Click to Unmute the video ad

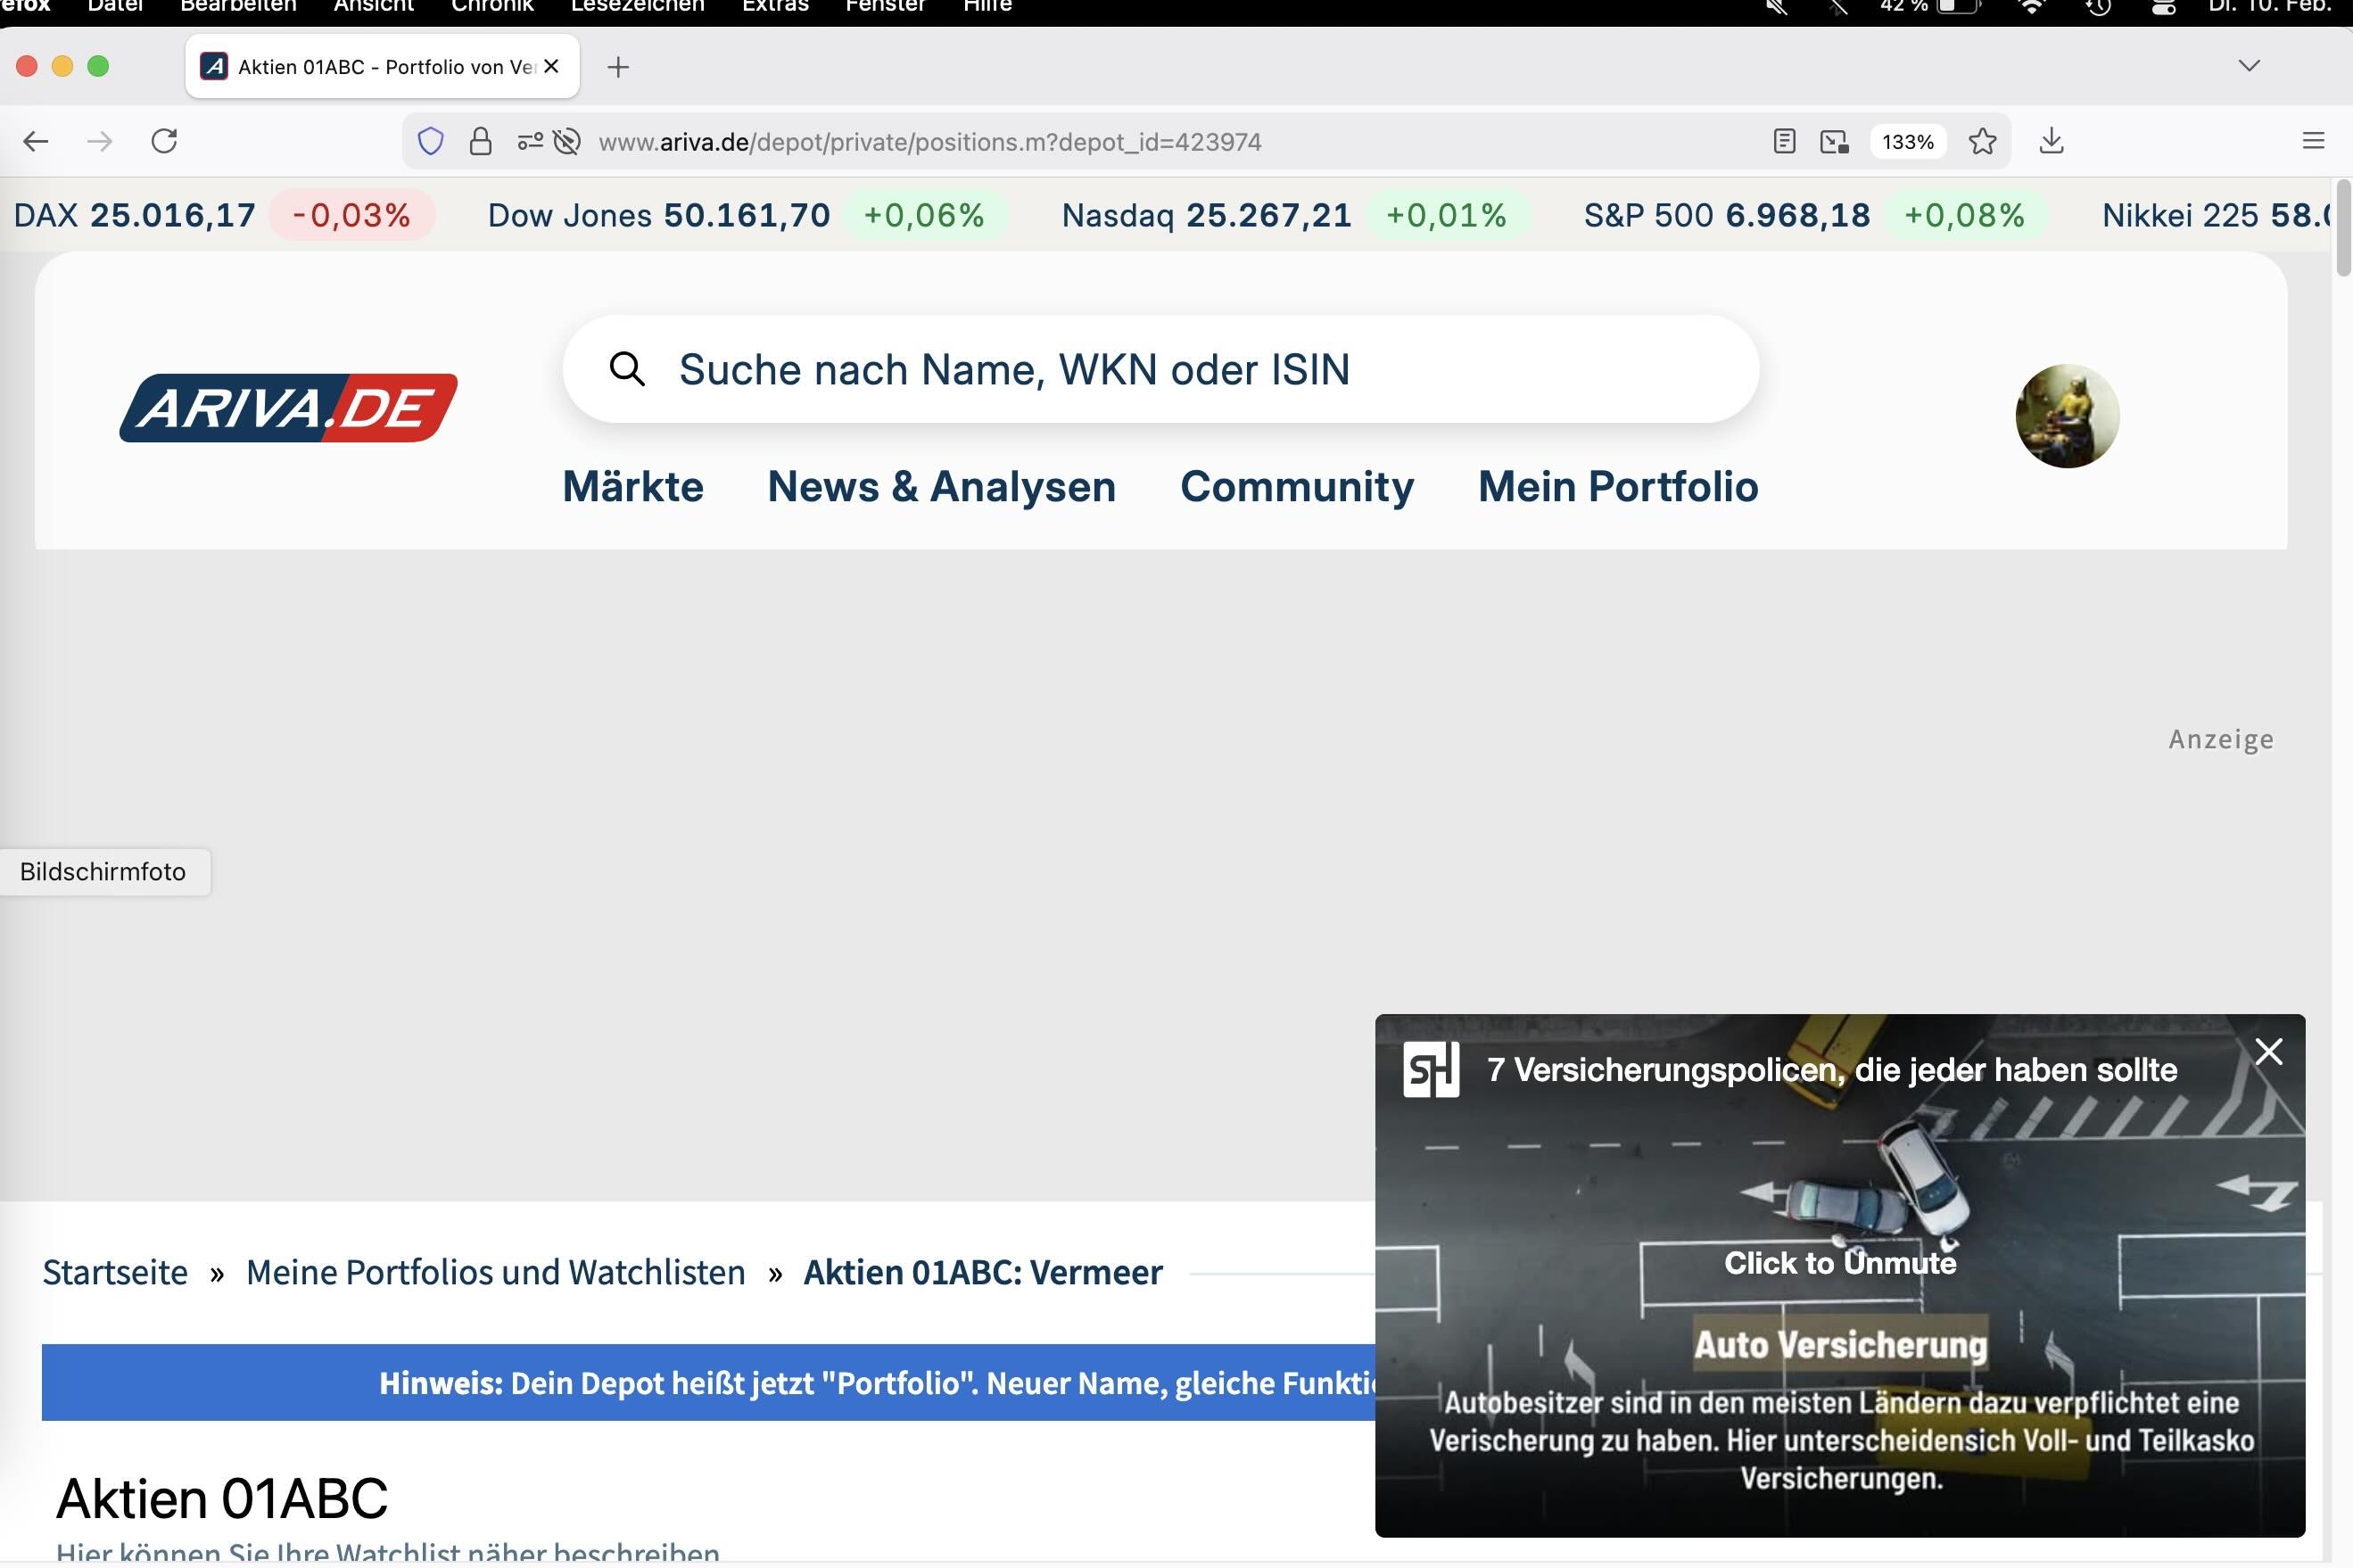(x=1839, y=1262)
